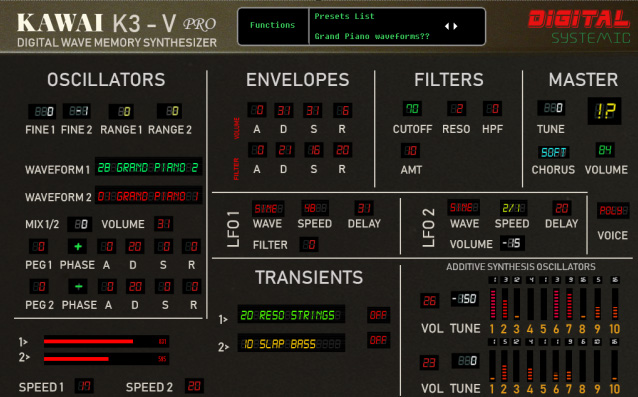This screenshot has width=638, height=397.
Task: Click the PEG 2 amount display
Action: pos(39,286)
